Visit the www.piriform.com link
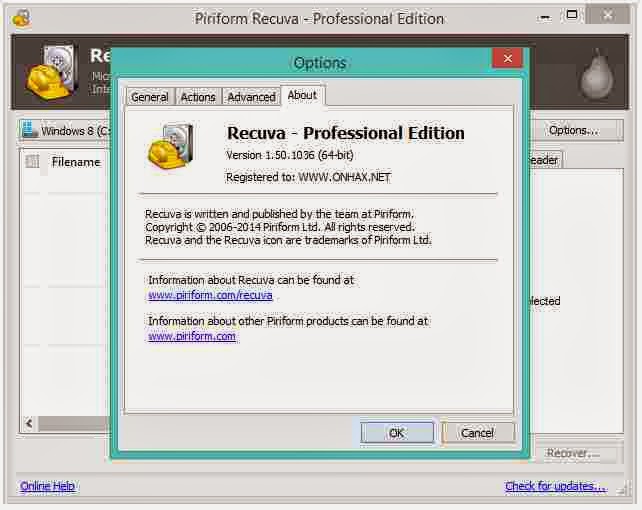 [x=192, y=336]
